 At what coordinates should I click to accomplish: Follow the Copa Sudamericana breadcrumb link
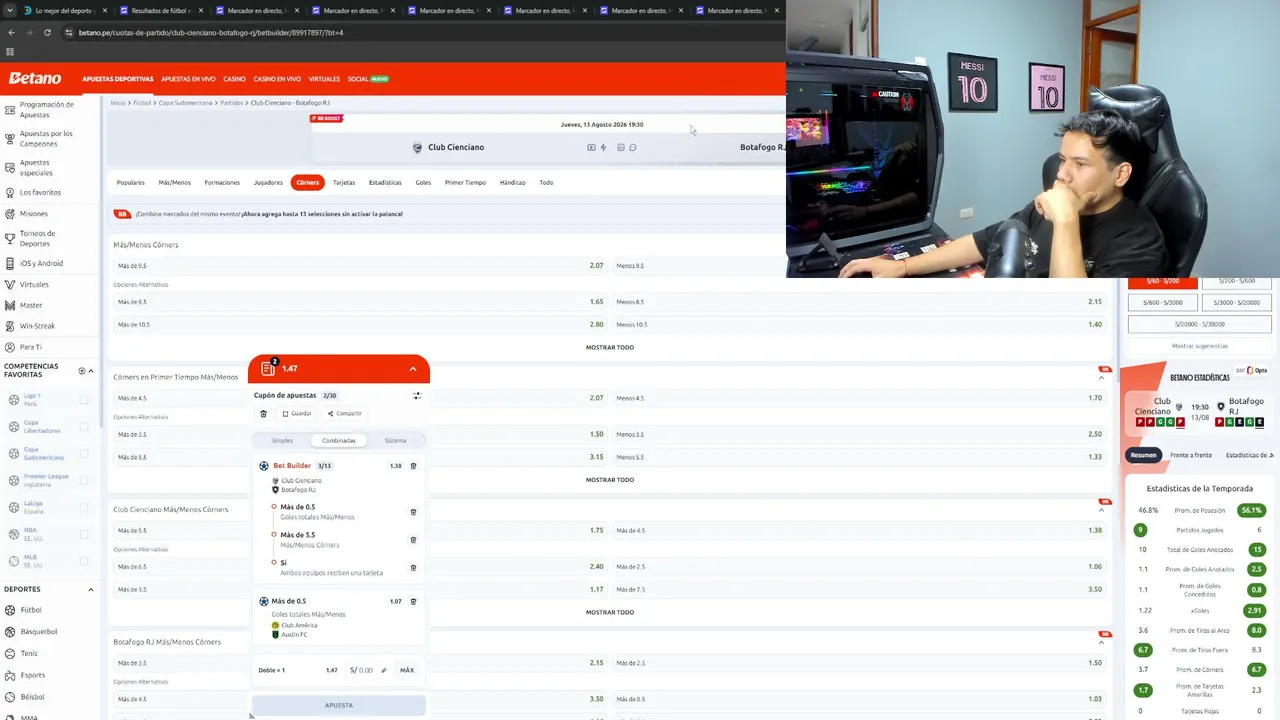coord(186,103)
